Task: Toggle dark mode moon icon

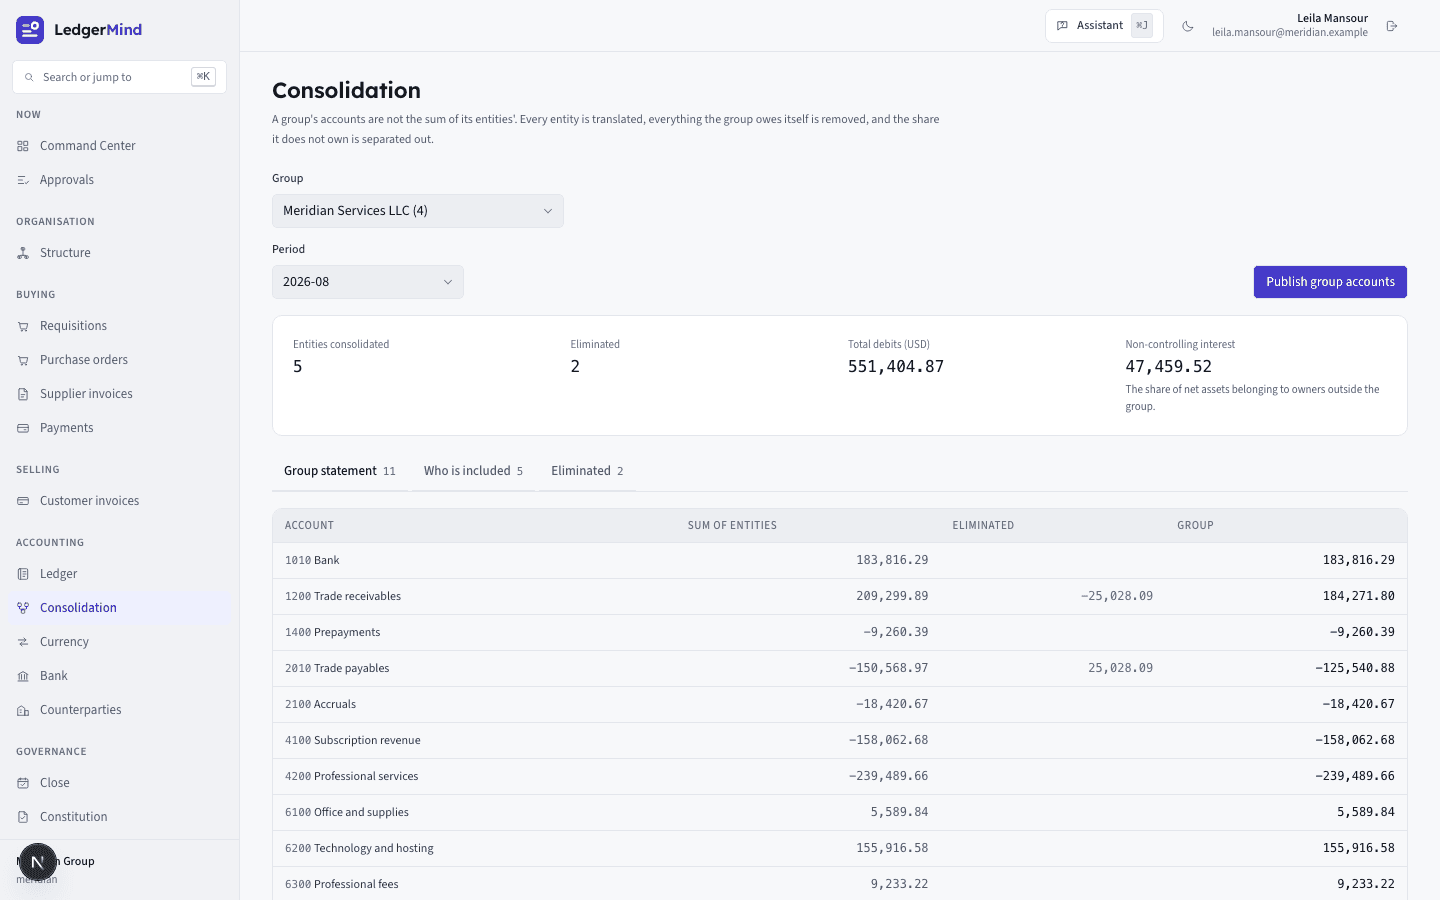Action: click(x=1188, y=26)
